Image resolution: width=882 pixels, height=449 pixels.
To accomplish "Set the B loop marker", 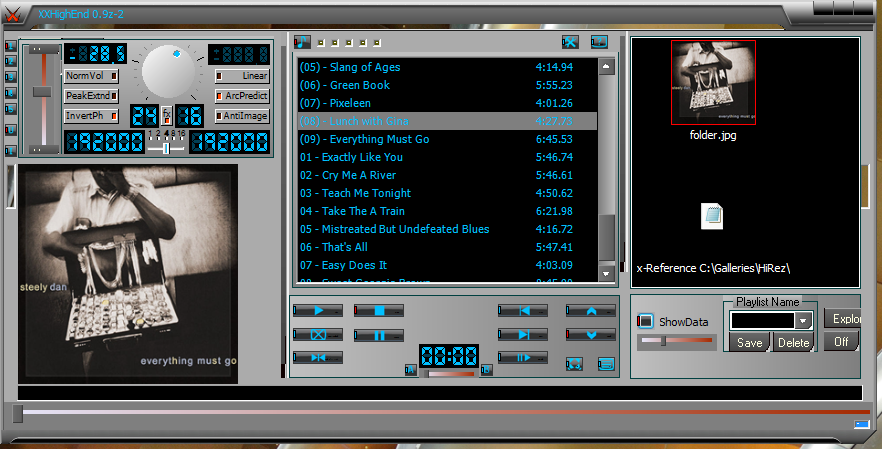I will (487, 370).
